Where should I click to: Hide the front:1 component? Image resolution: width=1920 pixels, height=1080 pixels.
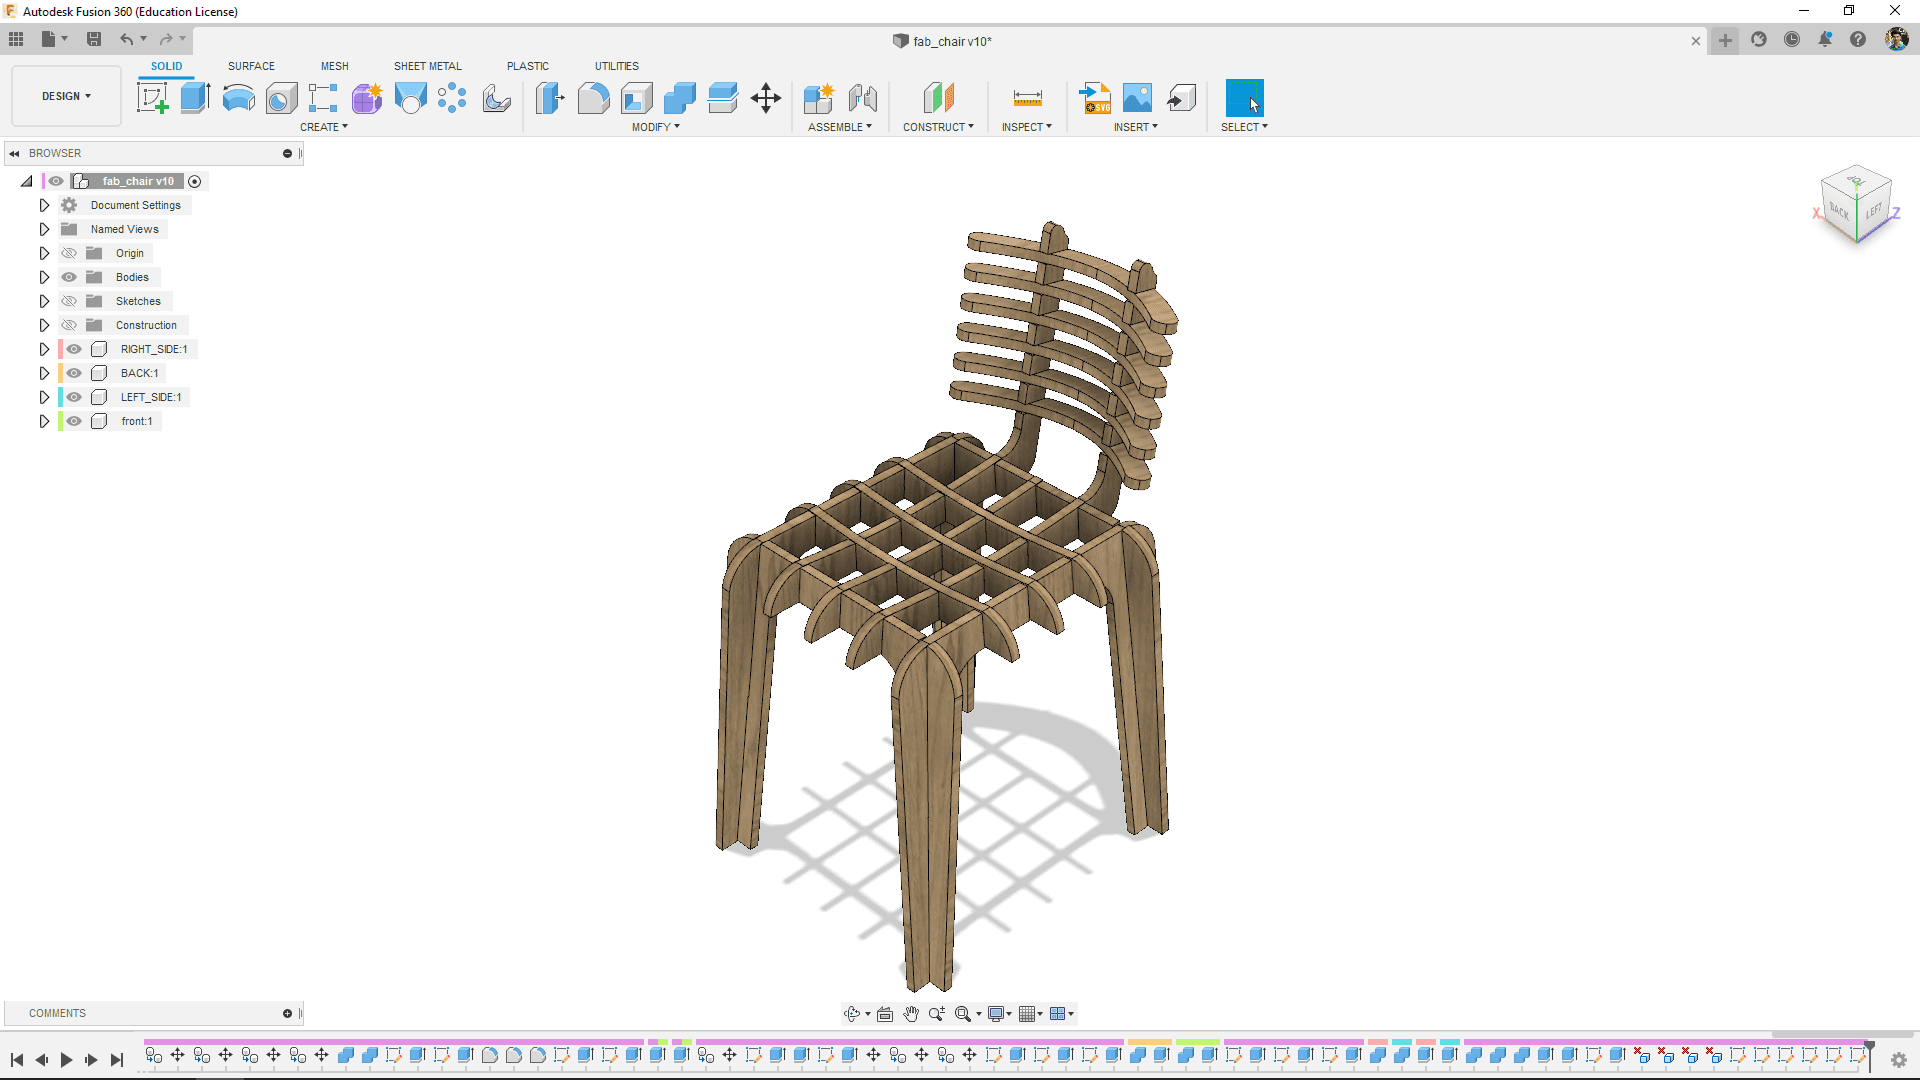pyautogui.click(x=74, y=421)
